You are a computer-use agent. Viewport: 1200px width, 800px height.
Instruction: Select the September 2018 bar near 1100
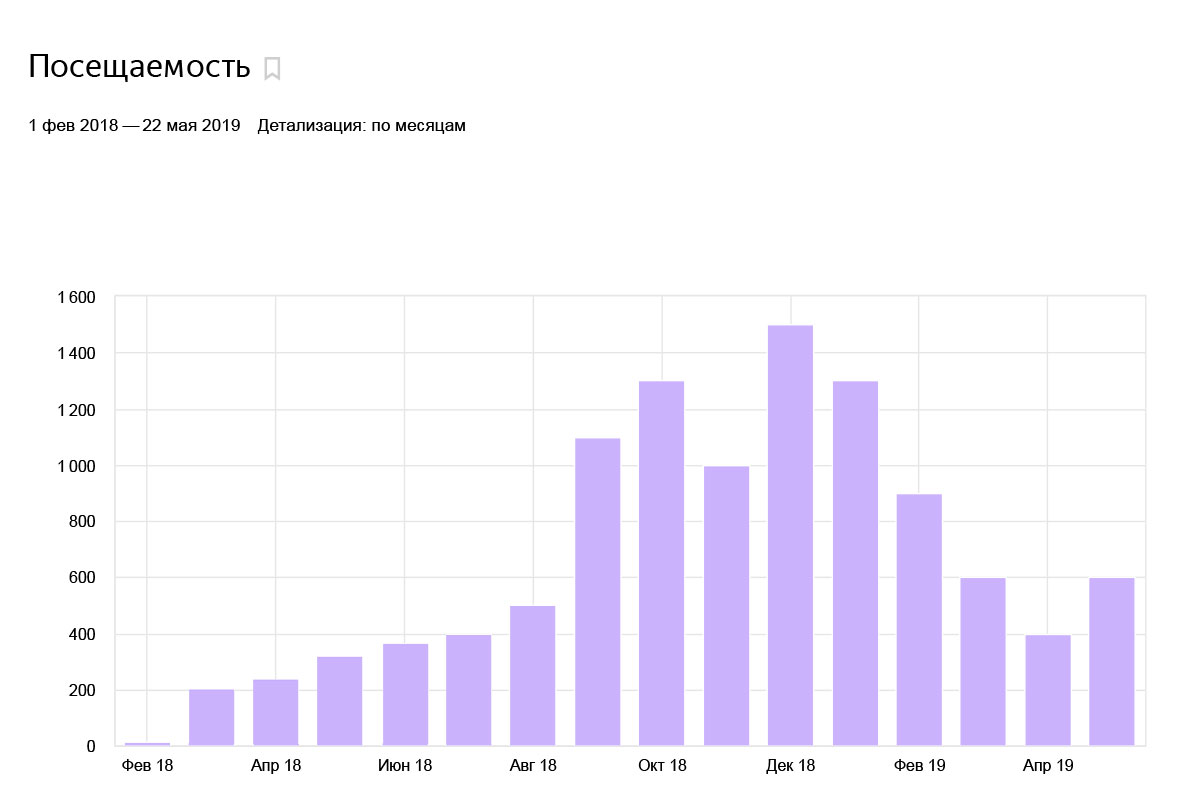[x=597, y=592]
